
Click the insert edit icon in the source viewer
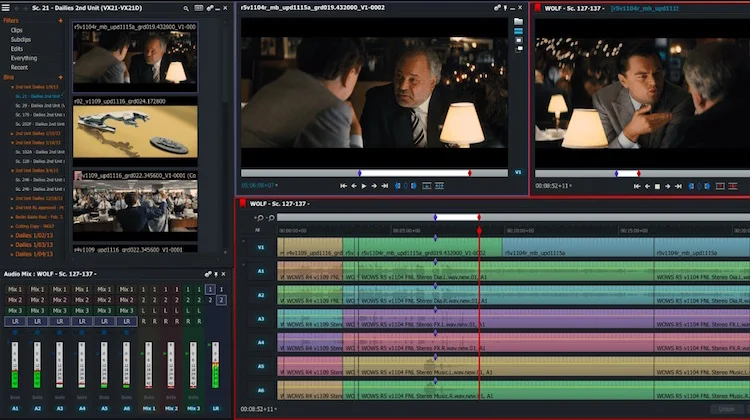pyautogui.click(x=427, y=186)
